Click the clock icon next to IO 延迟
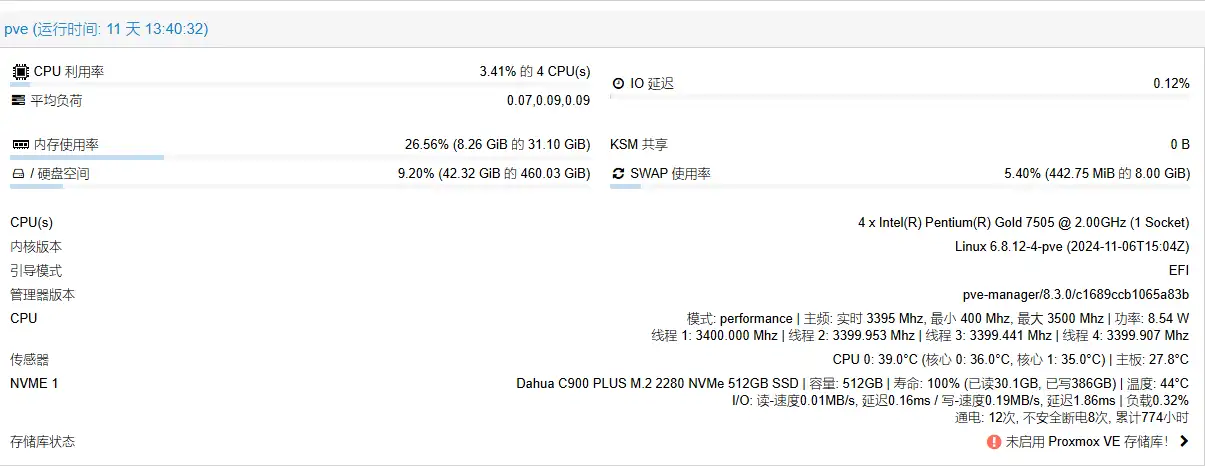The width and height of the screenshot is (1205, 467). tap(618, 84)
